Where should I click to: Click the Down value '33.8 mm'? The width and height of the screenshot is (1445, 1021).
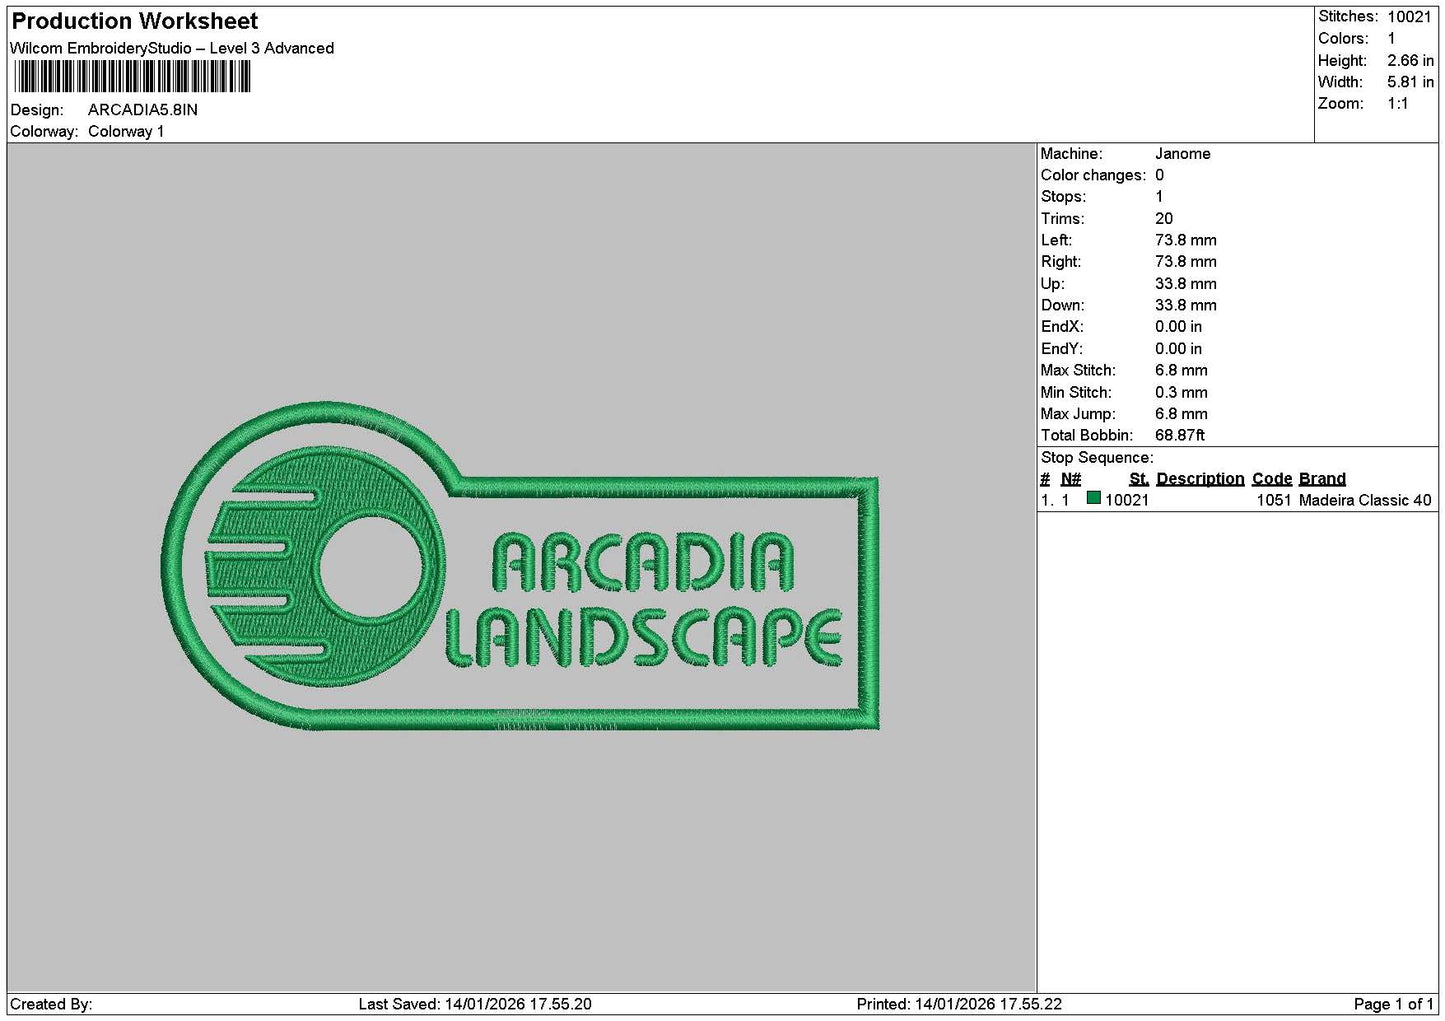(x=1186, y=305)
